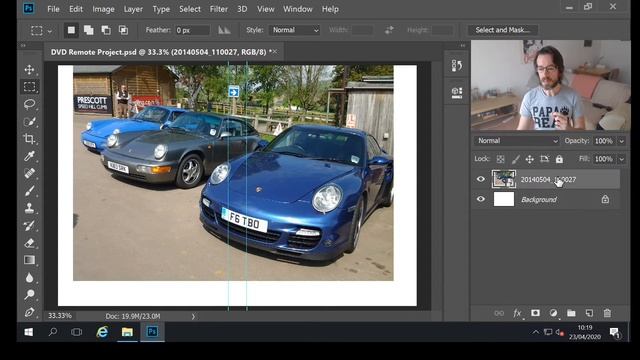The height and width of the screenshot is (360, 640).
Task: Open the File menu
Action: point(53,9)
